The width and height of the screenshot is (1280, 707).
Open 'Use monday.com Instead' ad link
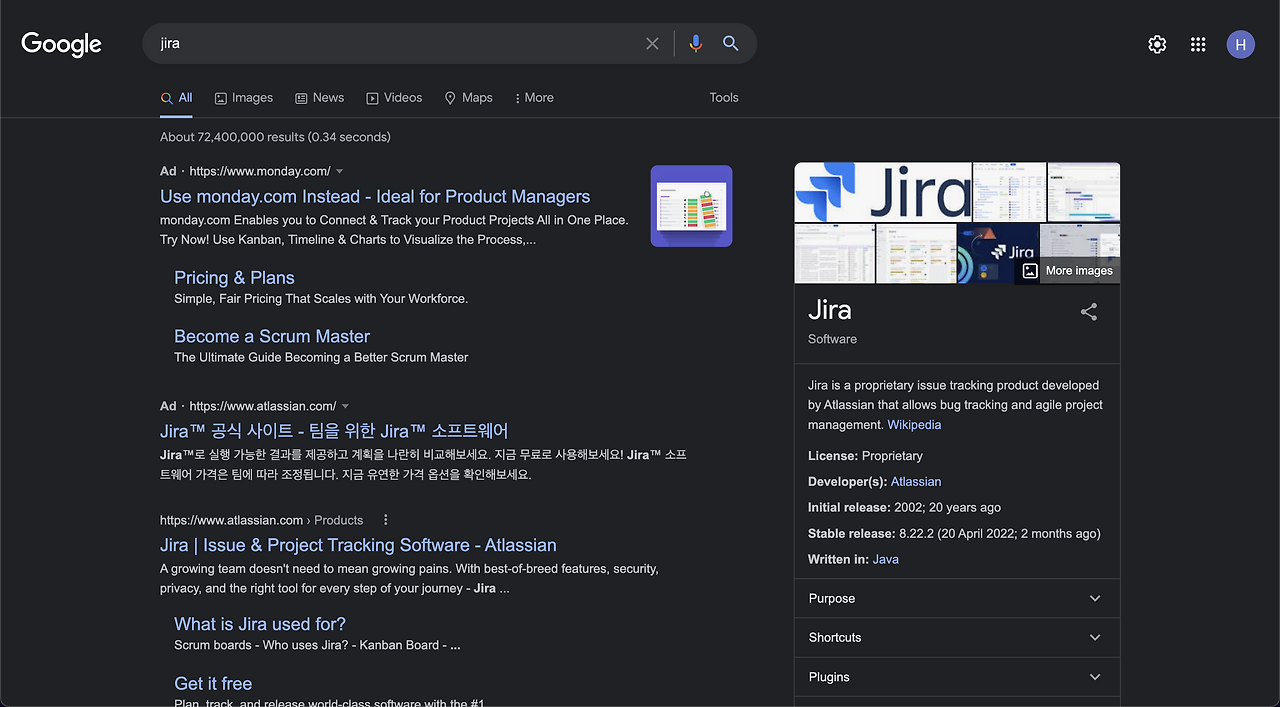point(375,197)
